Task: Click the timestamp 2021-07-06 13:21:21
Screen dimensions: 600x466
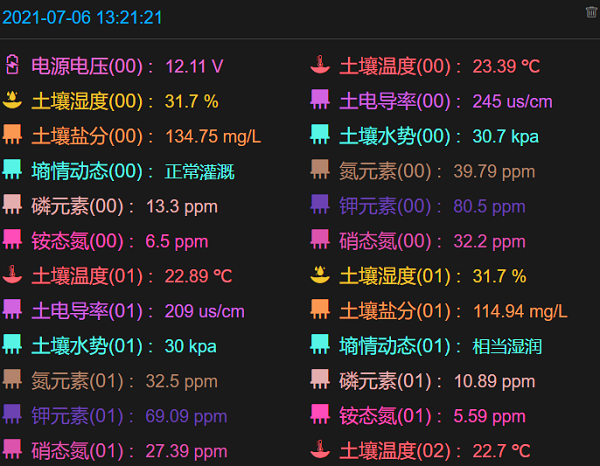Action: pyautogui.click(x=83, y=18)
